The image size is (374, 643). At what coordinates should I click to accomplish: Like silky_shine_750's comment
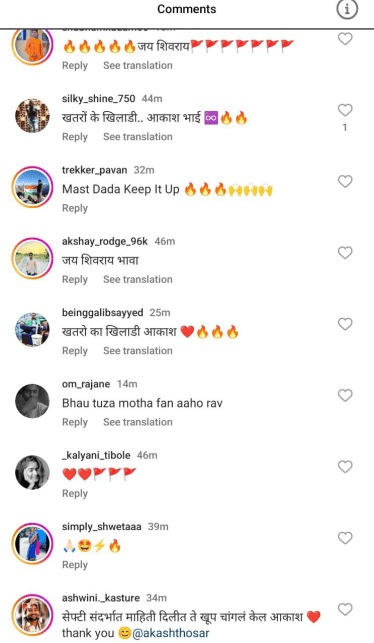pyautogui.click(x=345, y=110)
